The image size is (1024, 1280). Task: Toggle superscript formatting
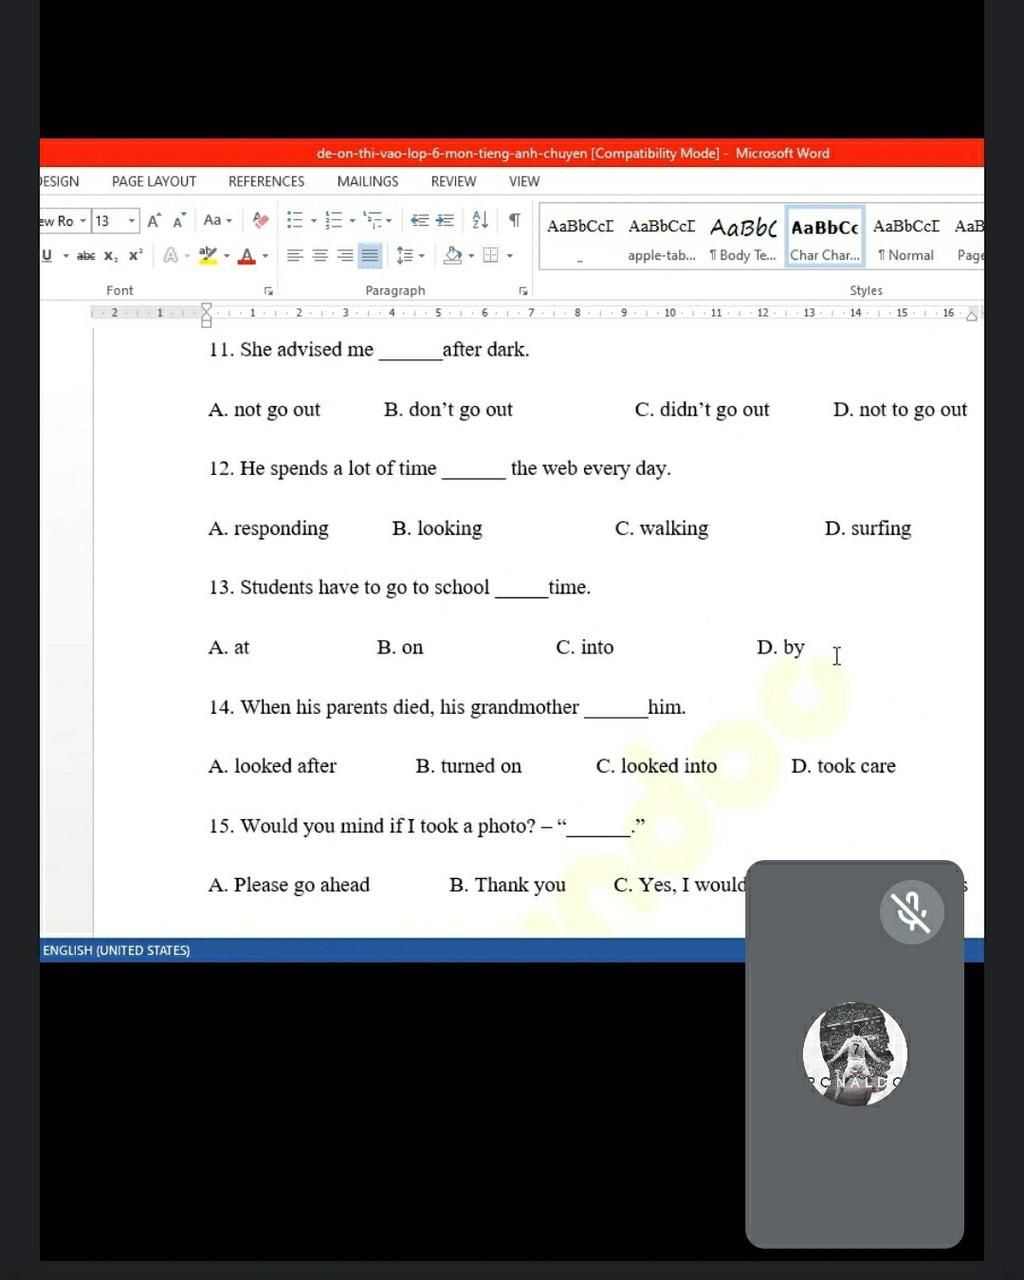tap(136, 256)
